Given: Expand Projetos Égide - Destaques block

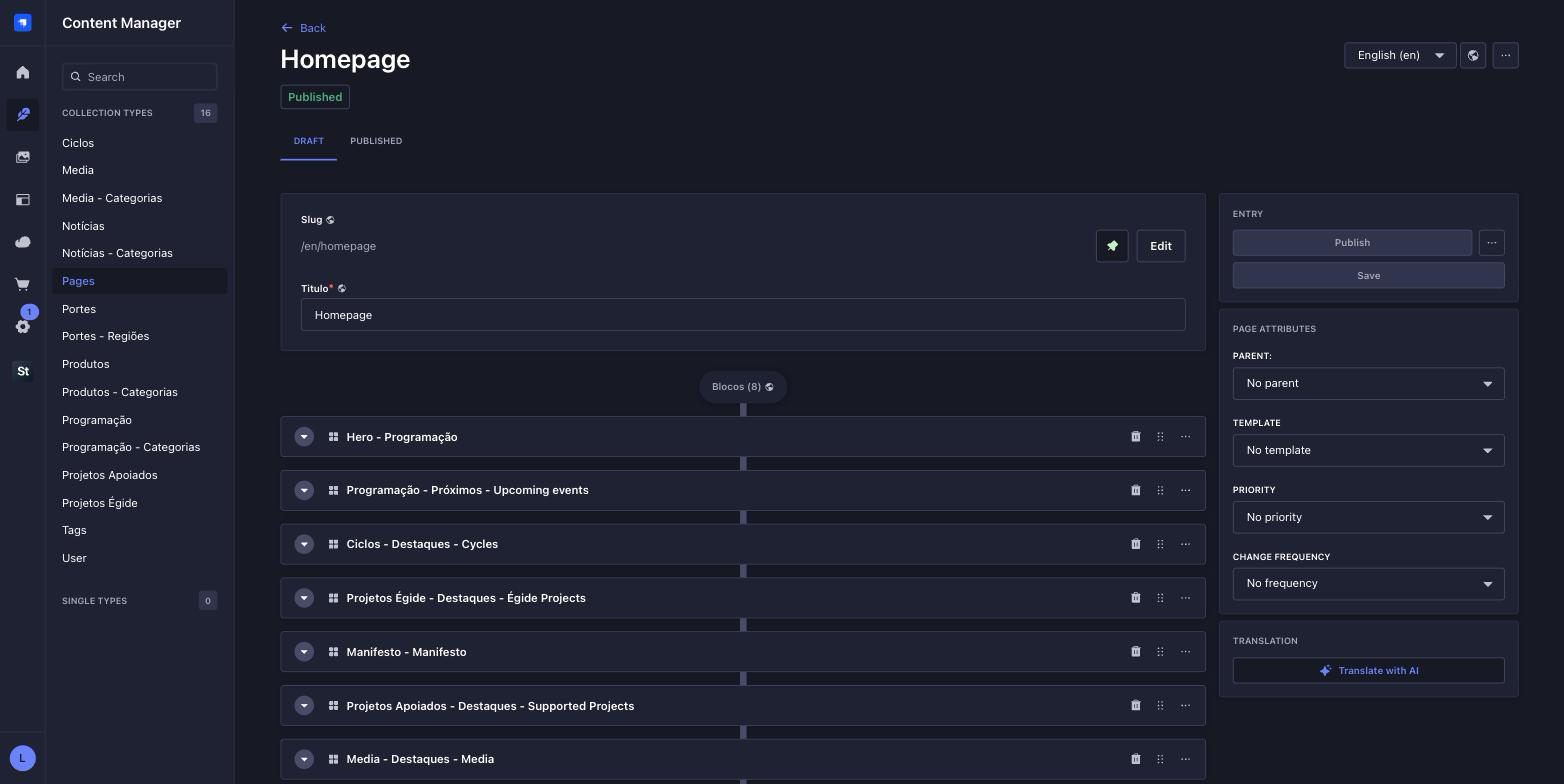Looking at the screenshot, I should [x=304, y=598].
